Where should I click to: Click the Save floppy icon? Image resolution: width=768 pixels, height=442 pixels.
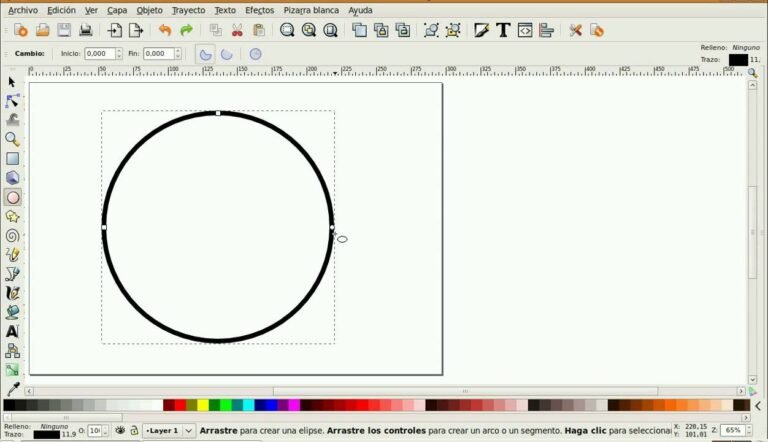[64, 30]
